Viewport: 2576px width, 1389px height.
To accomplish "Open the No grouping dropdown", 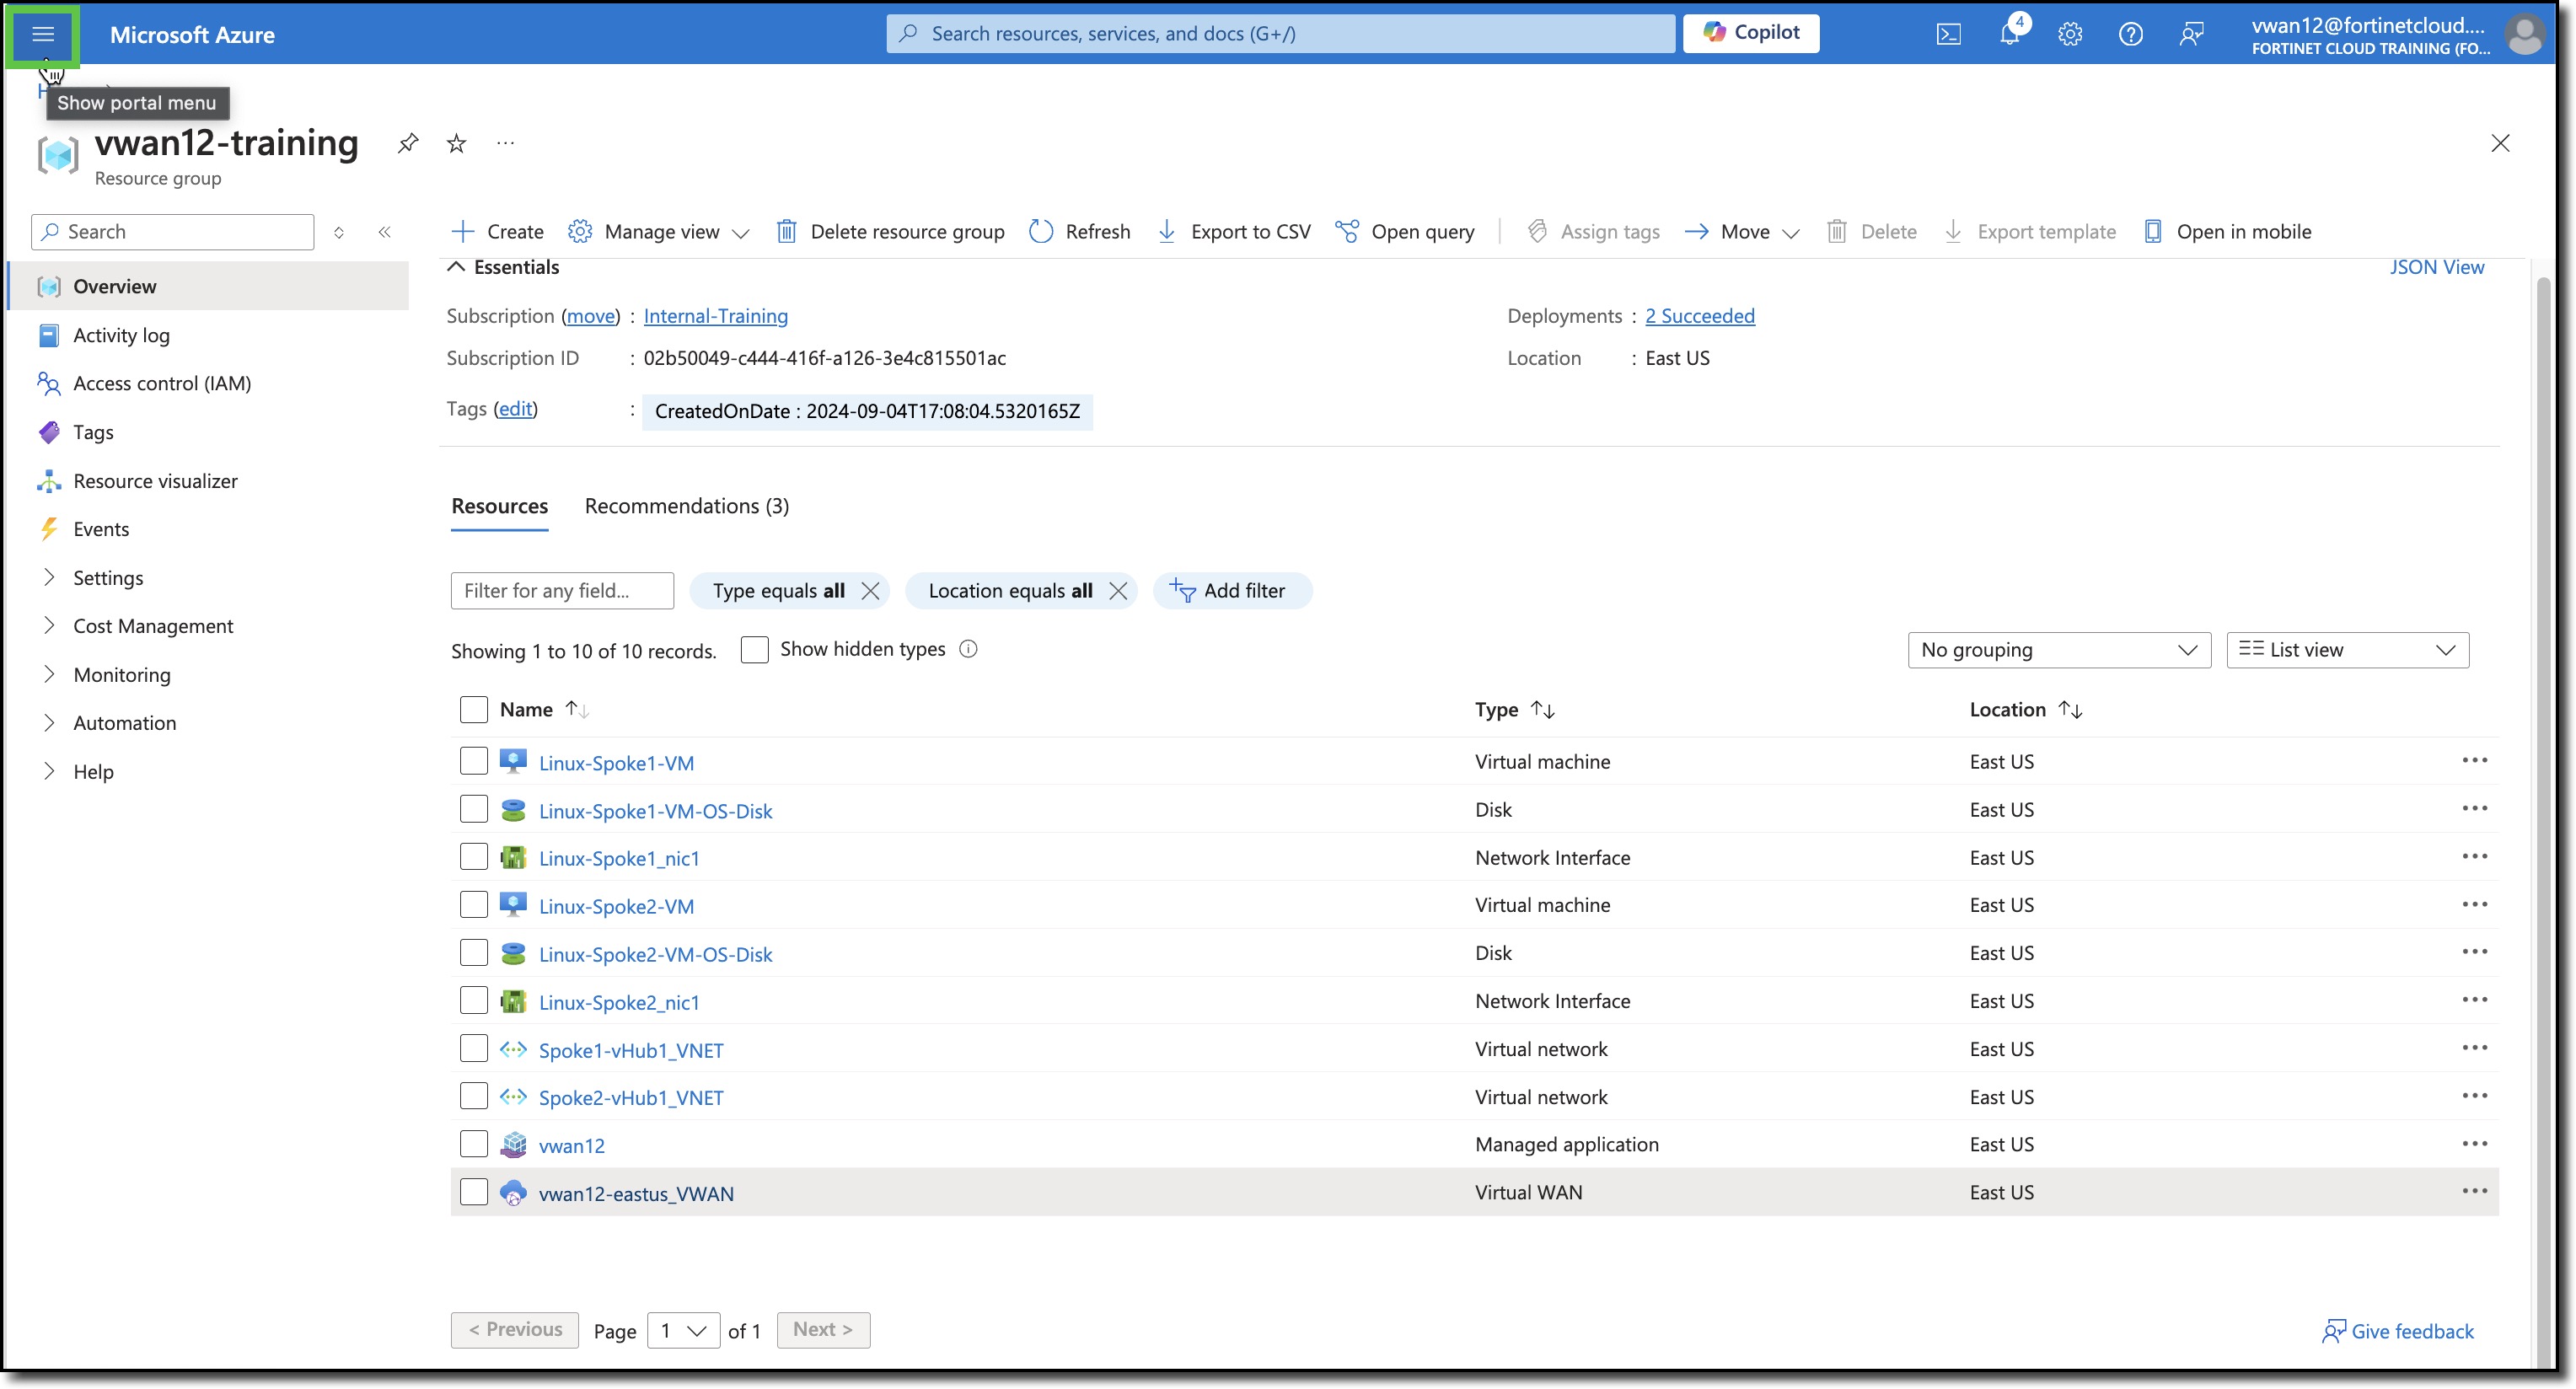I will [x=2058, y=650].
